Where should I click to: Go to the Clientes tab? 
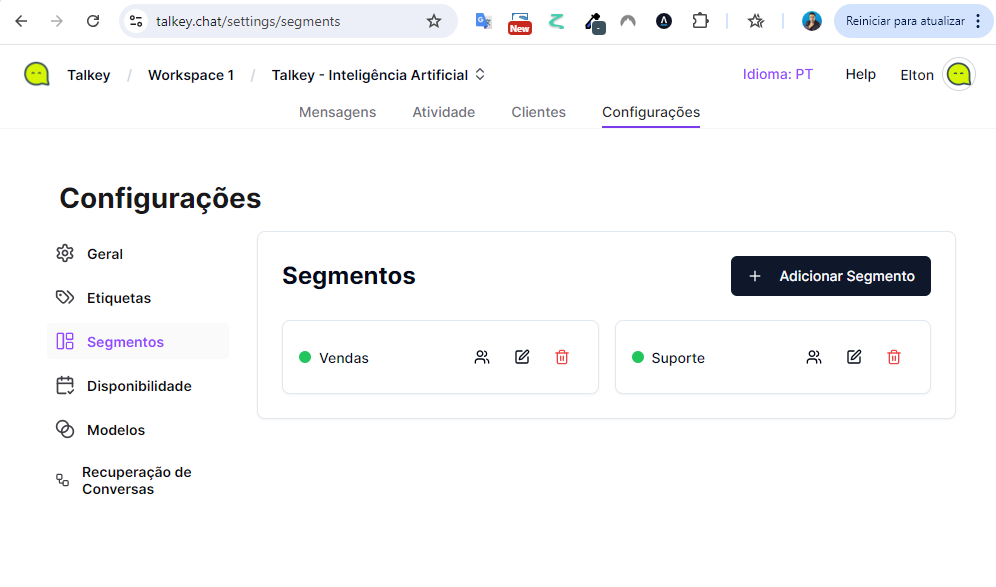[x=538, y=112]
